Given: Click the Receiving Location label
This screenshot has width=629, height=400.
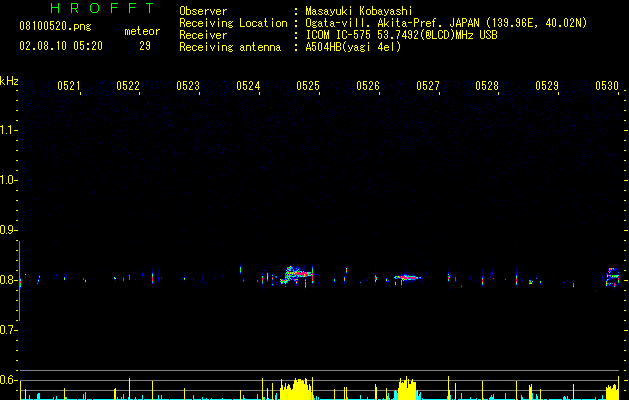Looking at the screenshot, I should pos(233,23).
